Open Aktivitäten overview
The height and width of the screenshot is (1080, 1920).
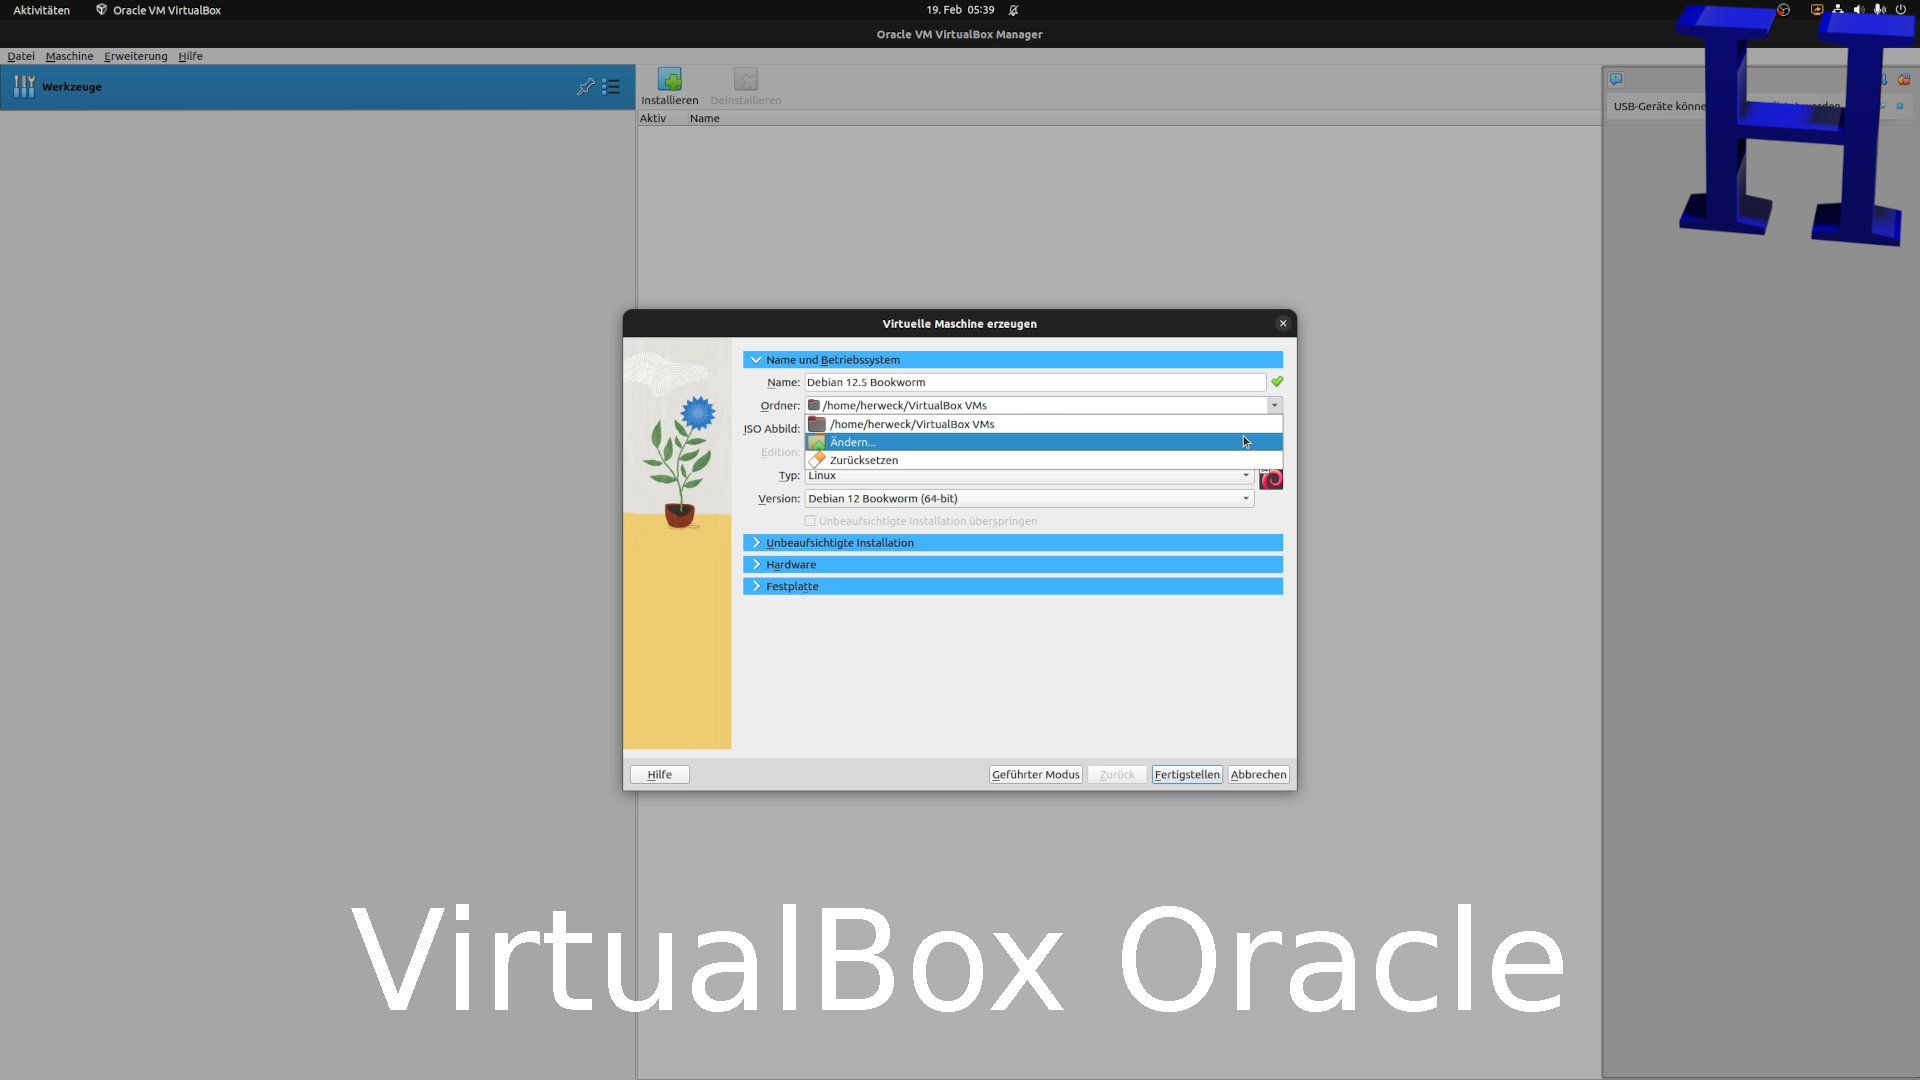tap(41, 10)
